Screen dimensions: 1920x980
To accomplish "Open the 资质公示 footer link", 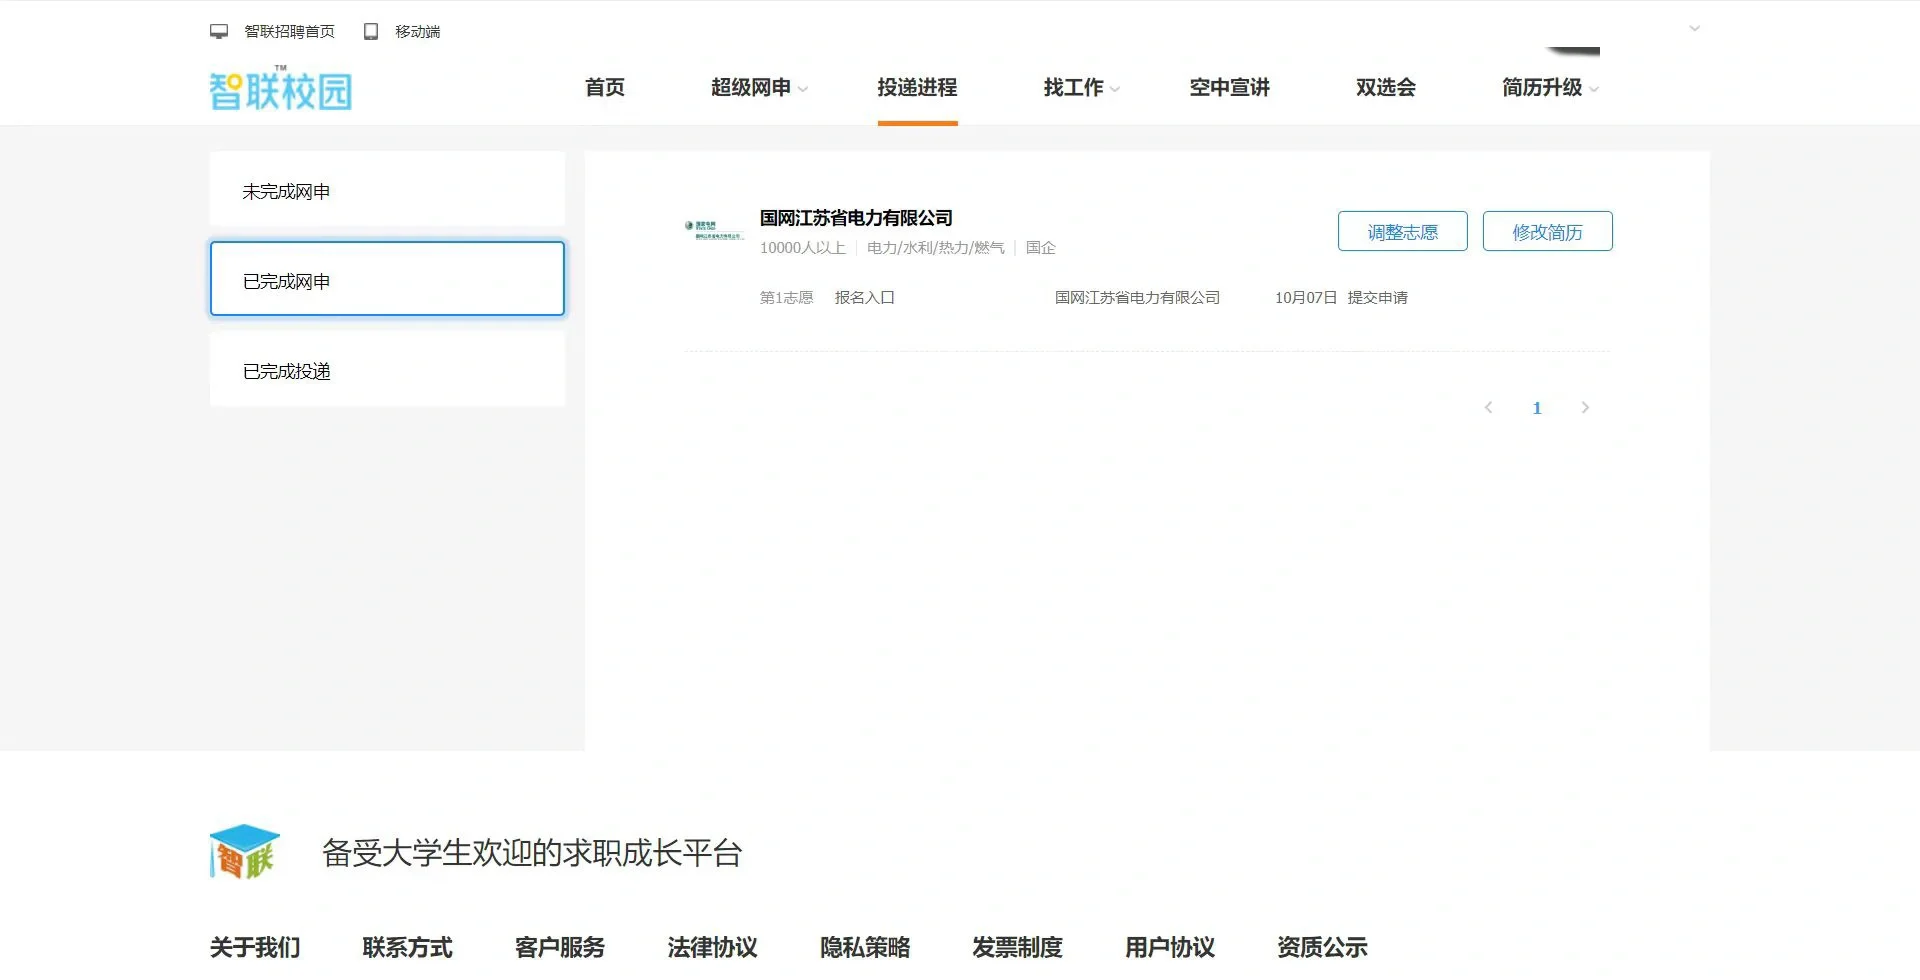I will point(1323,947).
